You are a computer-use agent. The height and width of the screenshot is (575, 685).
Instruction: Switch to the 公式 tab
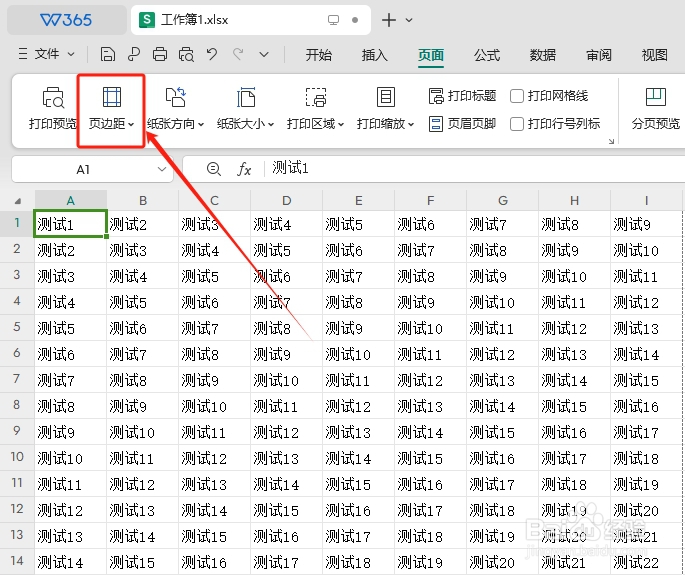487,55
